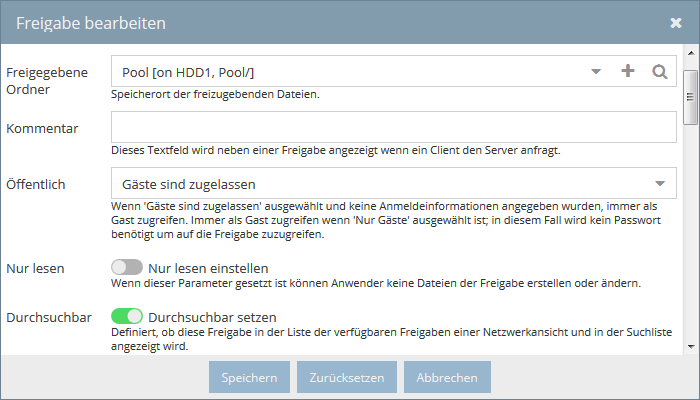Click the scrollbar track below the thumb

click(x=691, y=232)
